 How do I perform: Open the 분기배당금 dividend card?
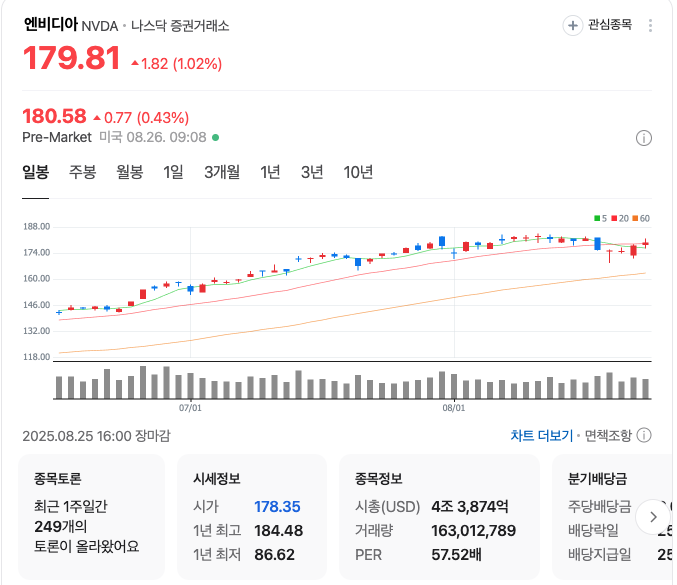[612, 516]
